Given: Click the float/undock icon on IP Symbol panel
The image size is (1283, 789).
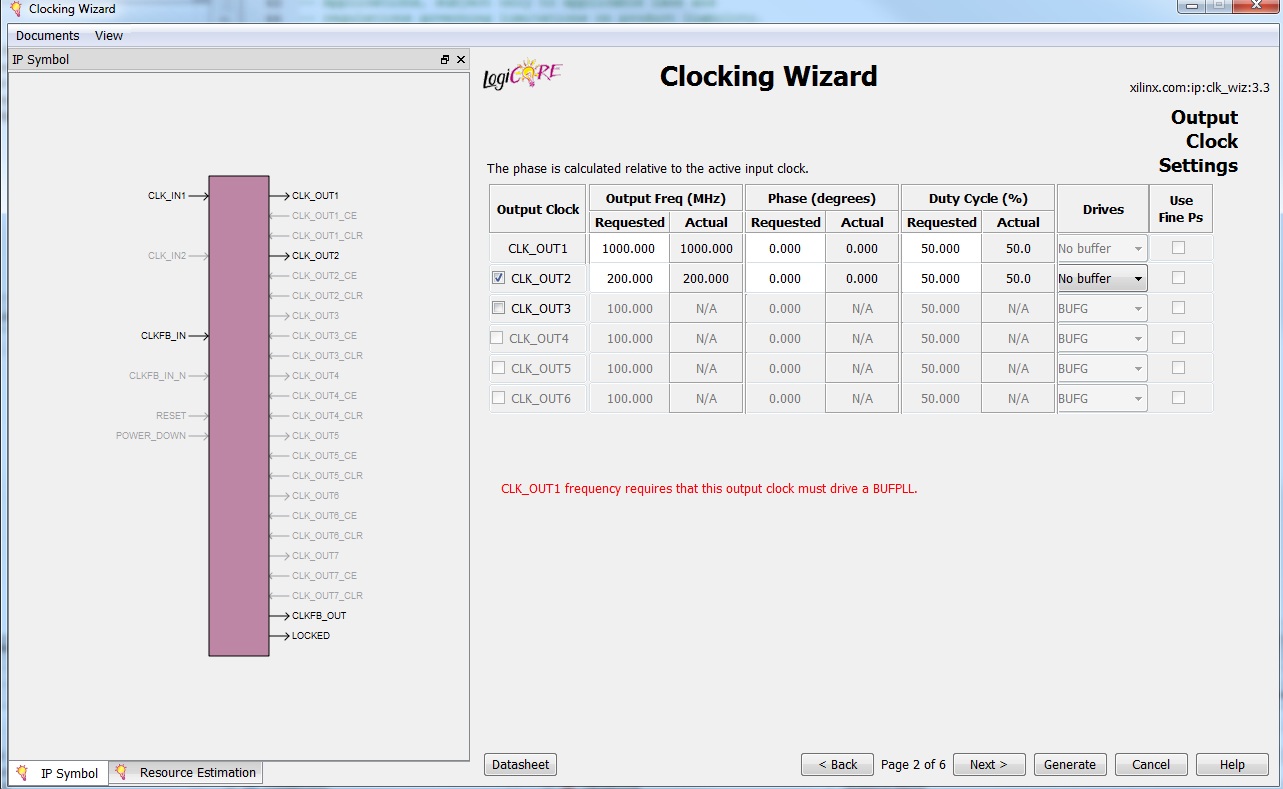Looking at the screenshot, I should 444,59.
